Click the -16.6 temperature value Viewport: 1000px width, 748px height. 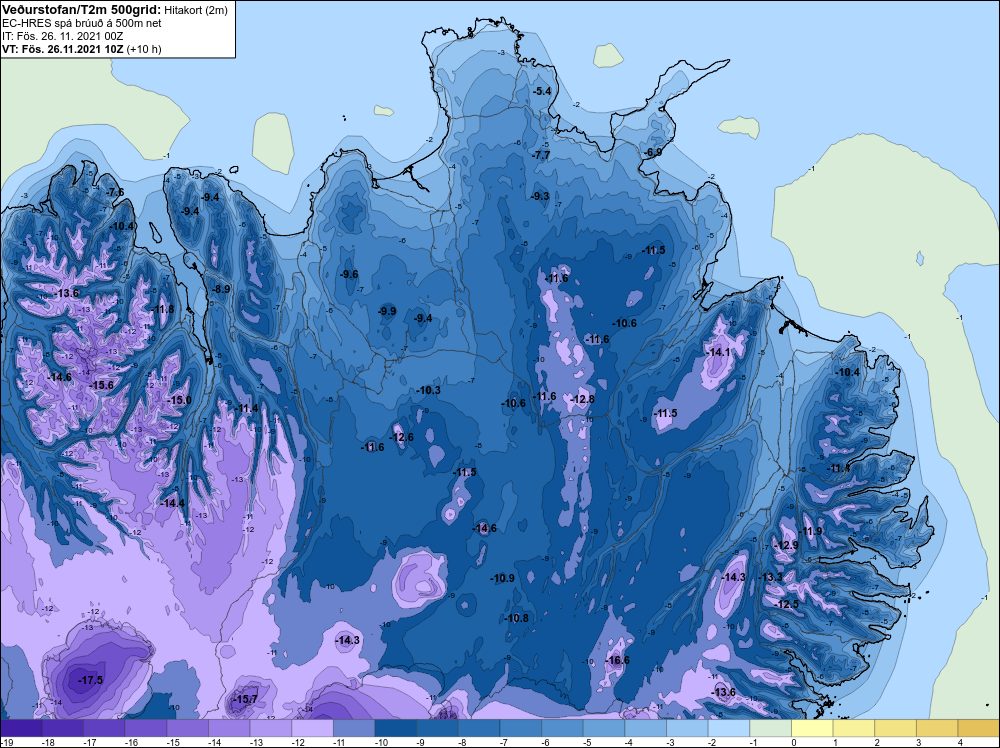[617, 660]
